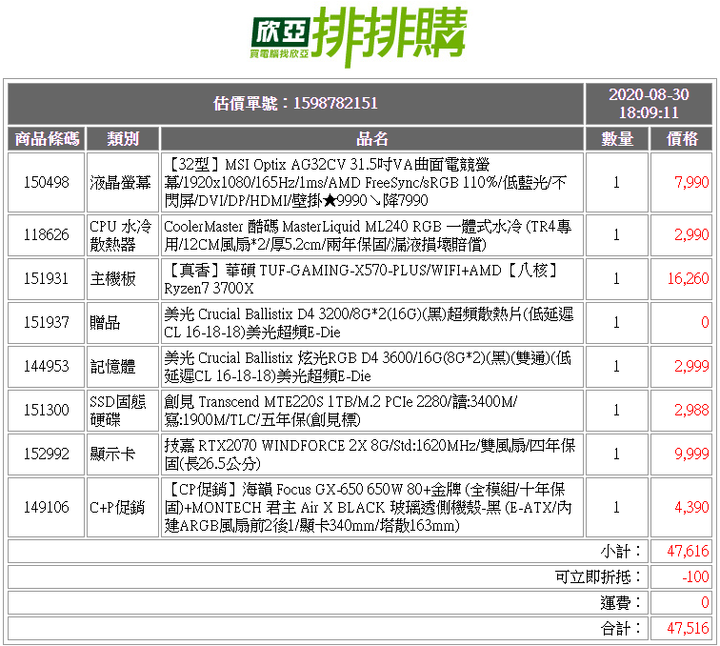Click quantity 1 in 液晶螢幕 row

point(616,182)
